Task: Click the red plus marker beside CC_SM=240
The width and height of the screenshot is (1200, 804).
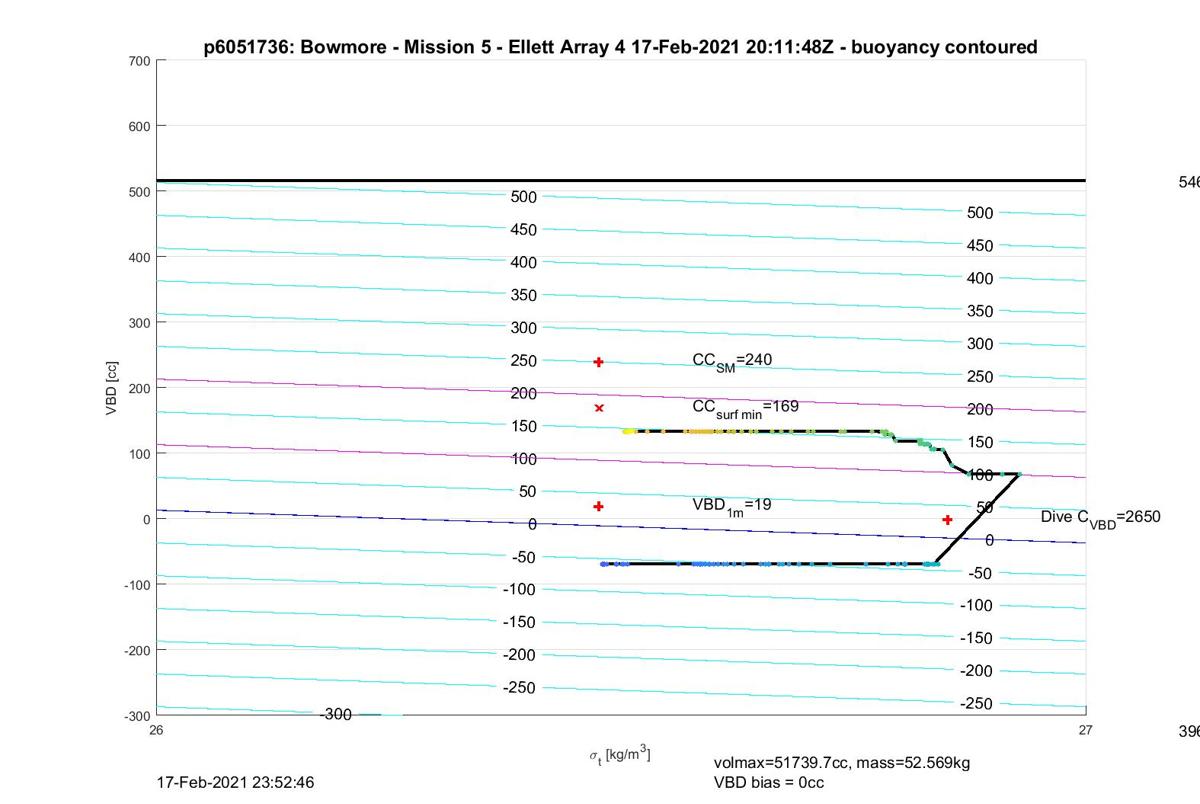Action: click(x=599, y=362)
